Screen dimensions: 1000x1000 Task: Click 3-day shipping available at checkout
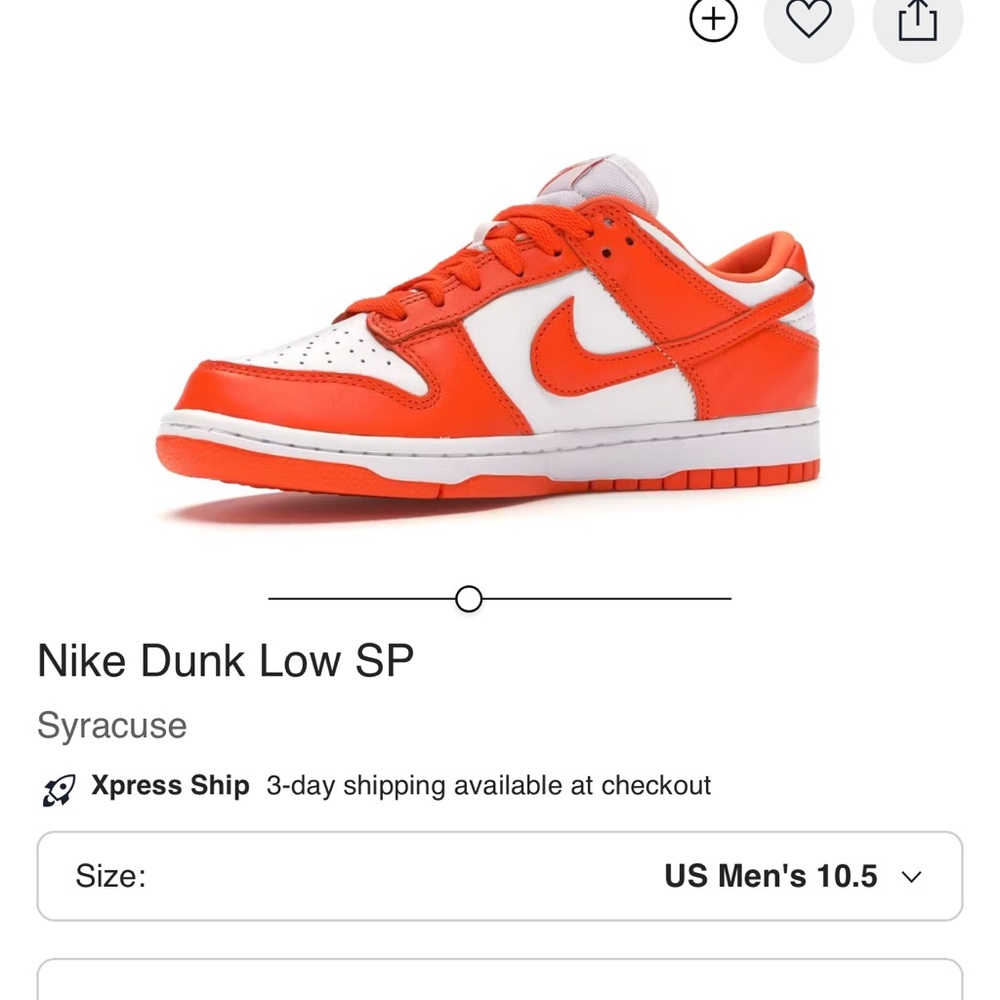(489, 786)
